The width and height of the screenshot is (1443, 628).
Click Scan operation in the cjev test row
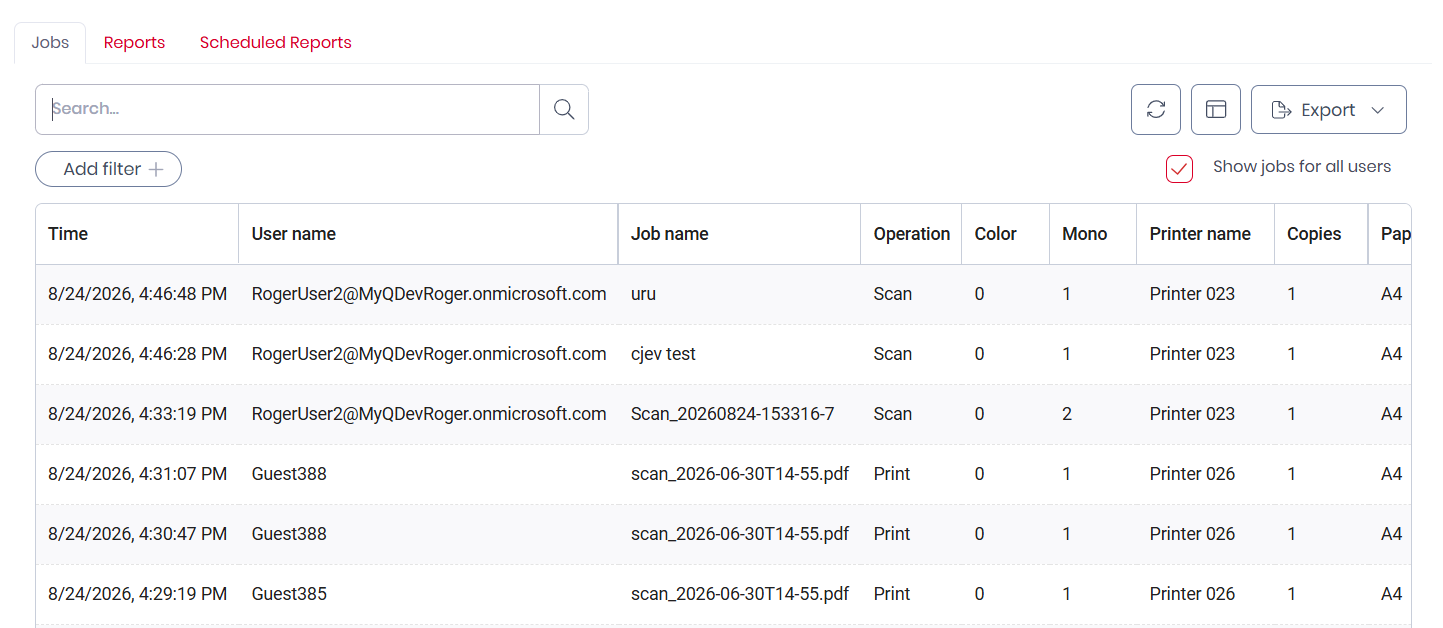[x=893, y=354]
